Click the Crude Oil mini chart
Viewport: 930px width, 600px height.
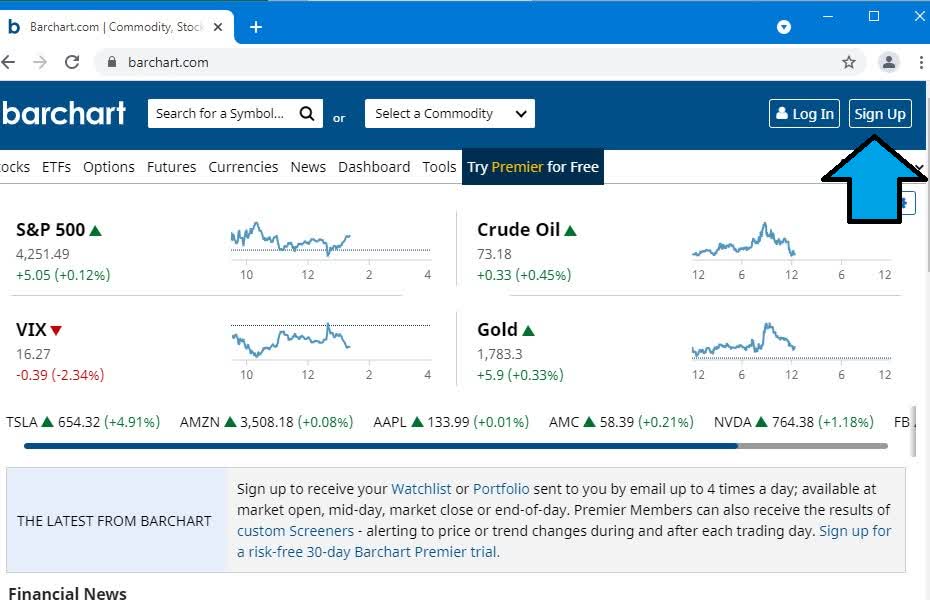tap(792, 249)
